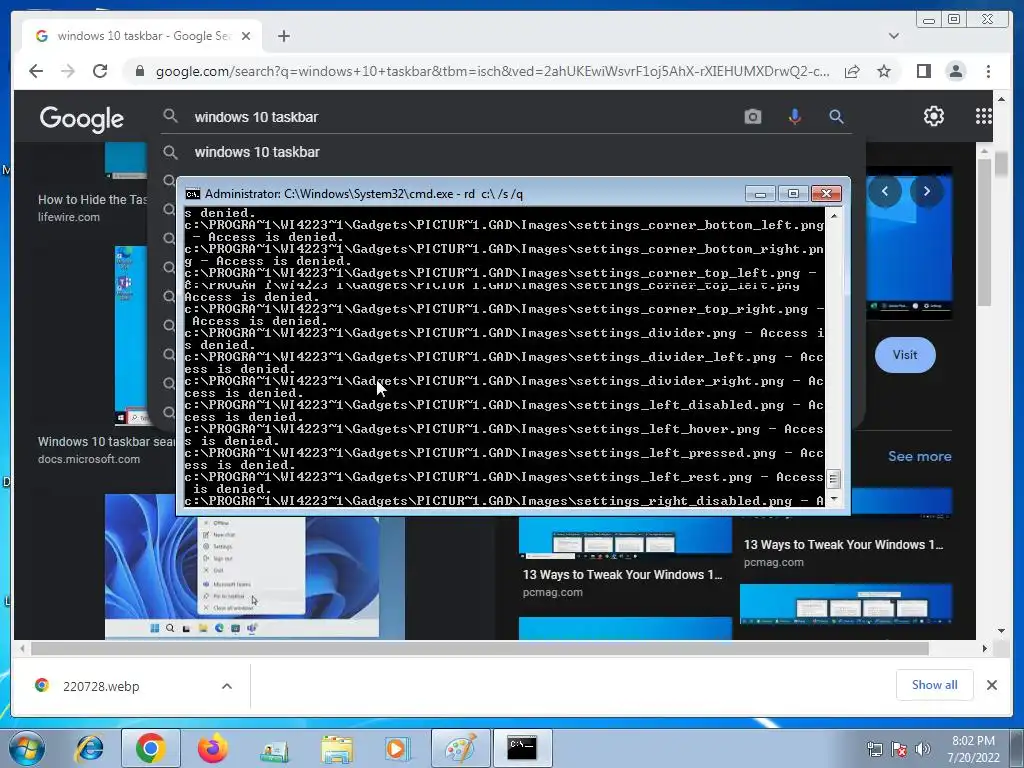Open the cmd window's system menu icon
1024x768 pixels.
click(192, 194)
